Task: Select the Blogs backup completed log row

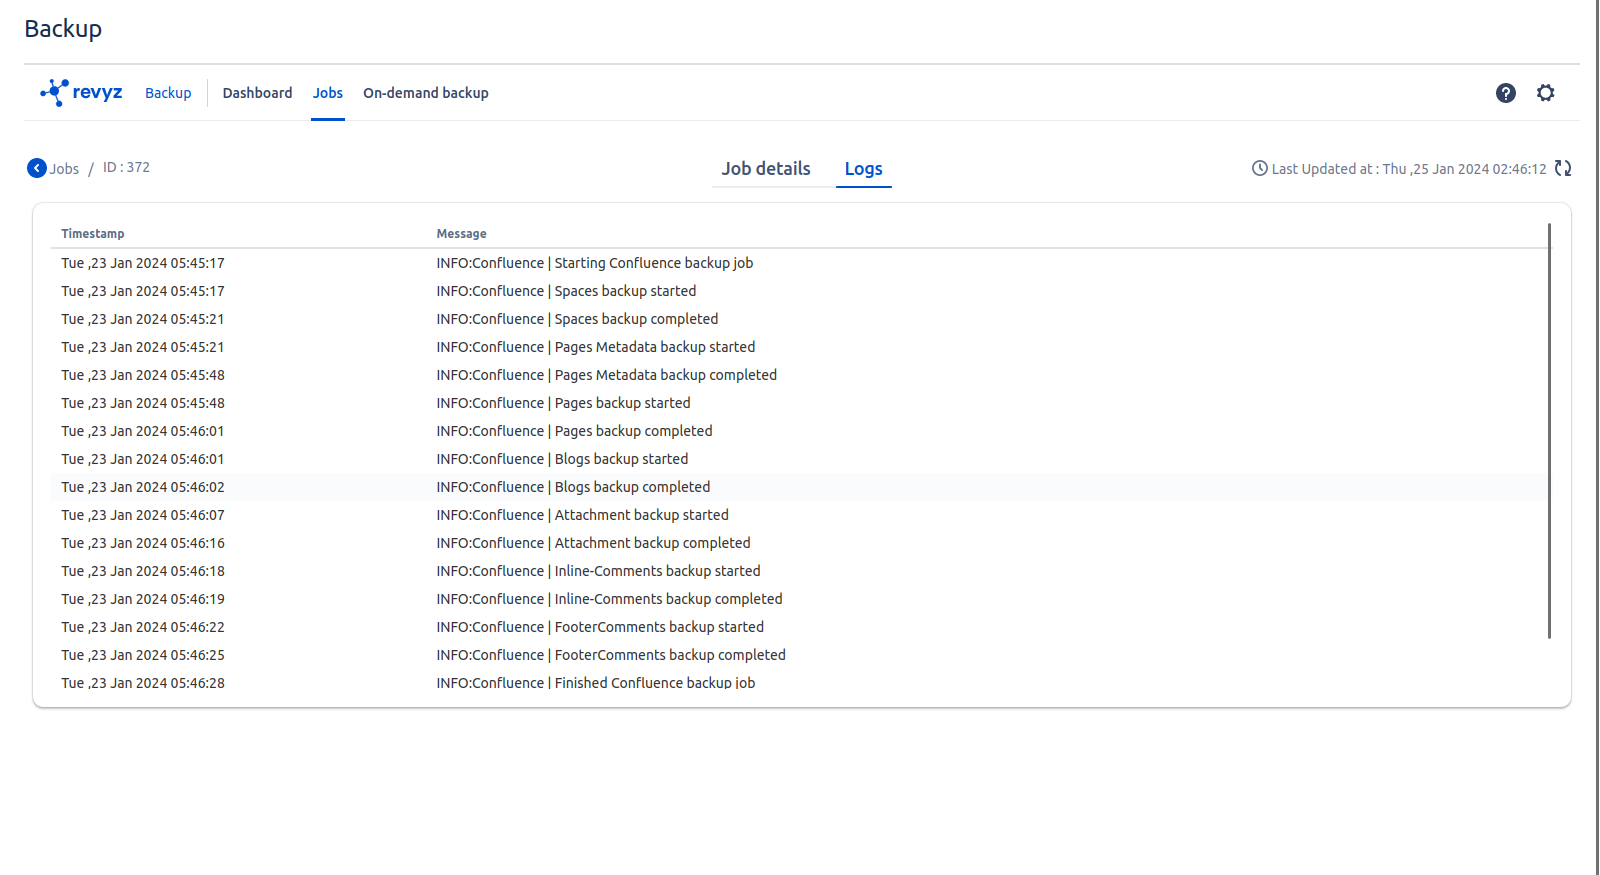Action: (632, 487)
